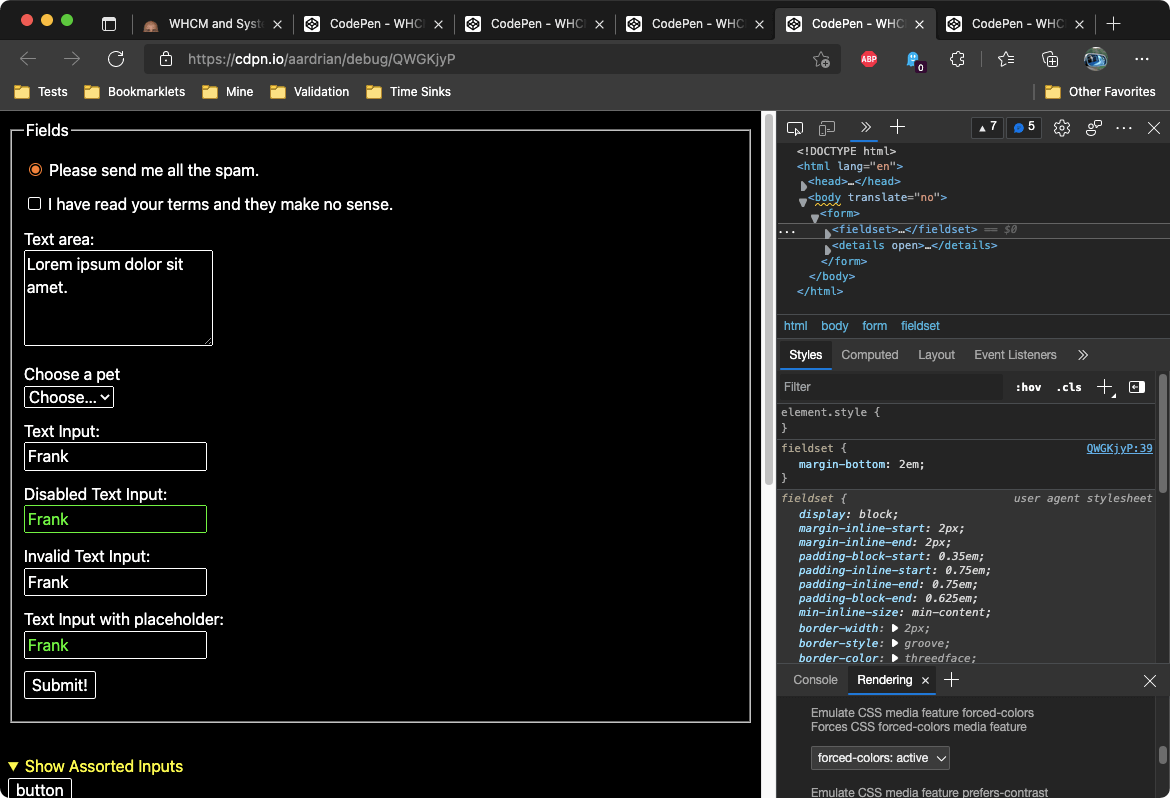Switch to the WHCM and System tab

pyautogui.click(x=213, y=24)
